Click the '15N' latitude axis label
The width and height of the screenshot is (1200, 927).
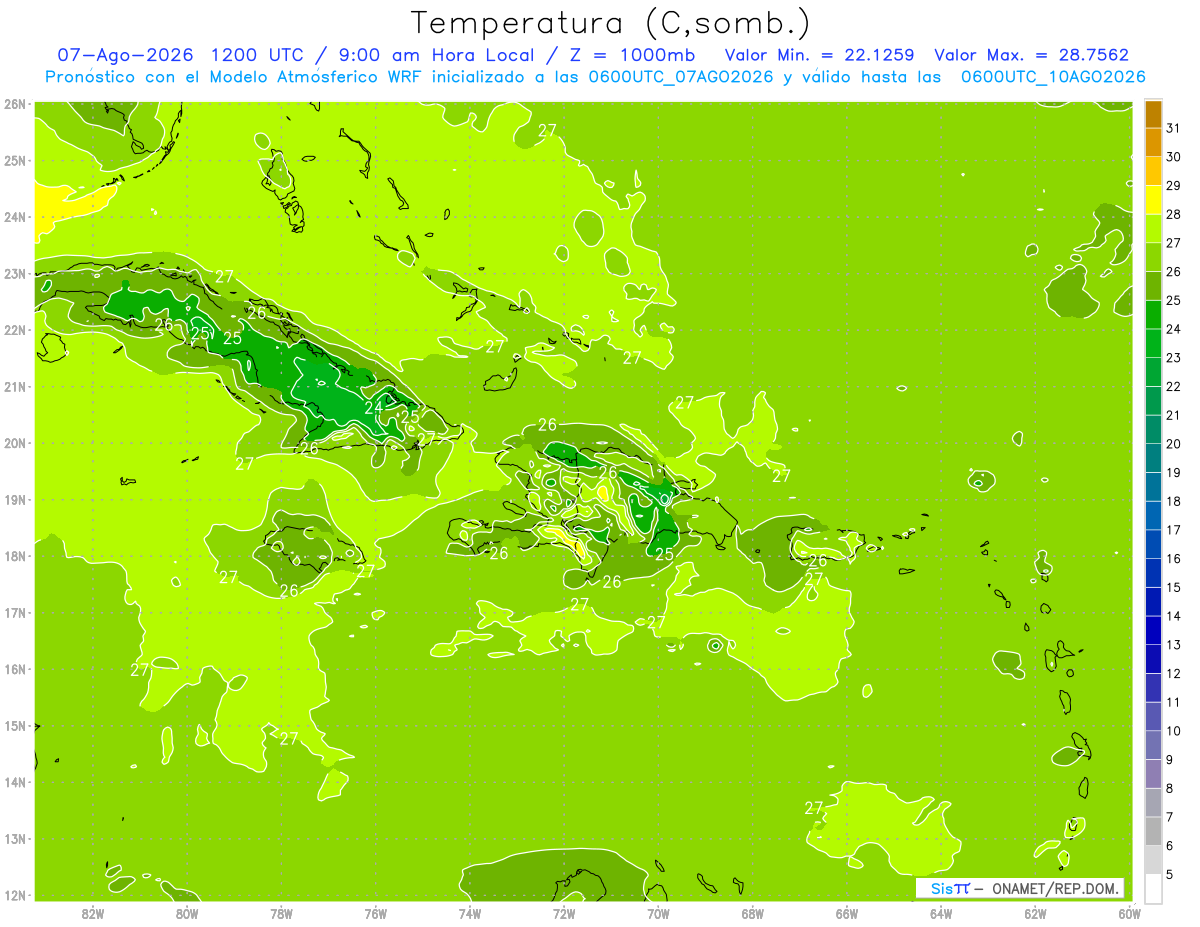point(14,726)
